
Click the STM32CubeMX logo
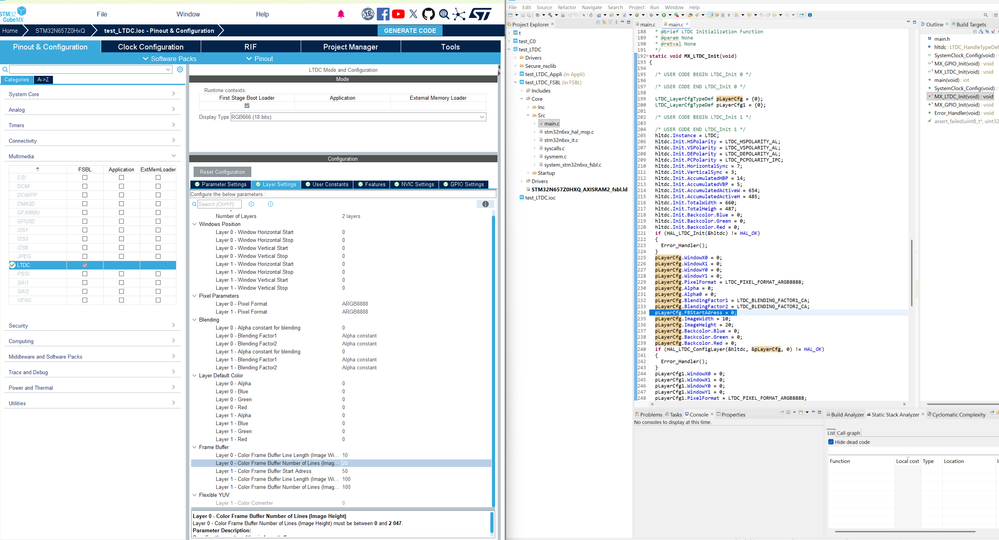pos(13,14)
